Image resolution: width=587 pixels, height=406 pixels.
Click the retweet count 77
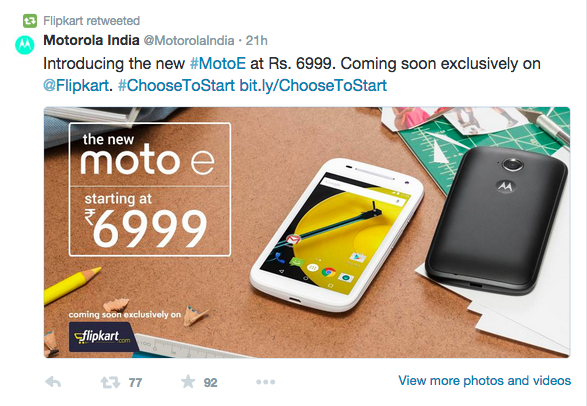[135, 383]
